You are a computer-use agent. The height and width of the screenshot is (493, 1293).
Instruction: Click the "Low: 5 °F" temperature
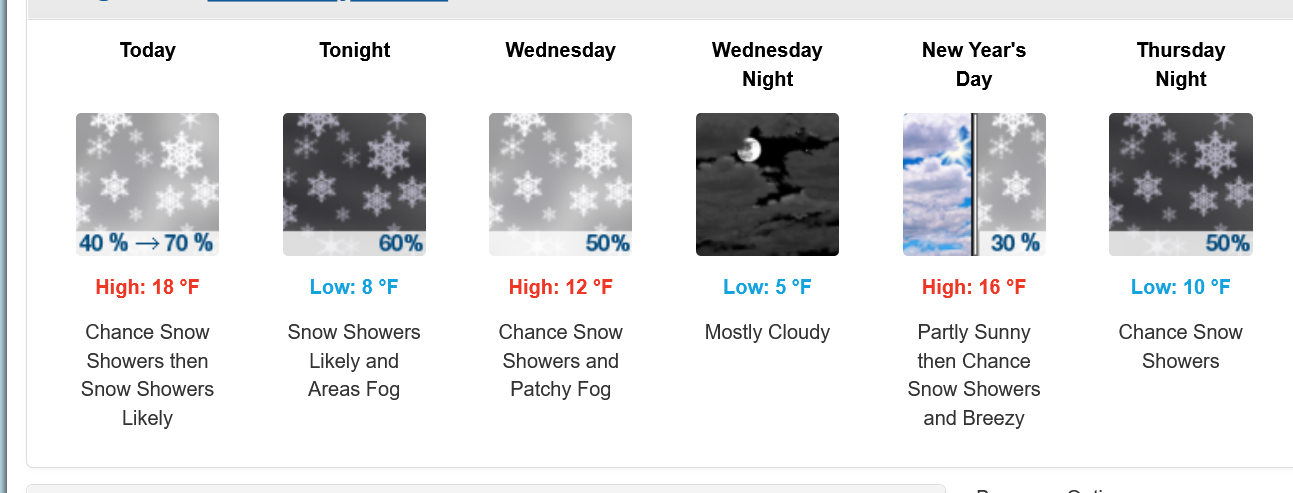pos(767,288)
